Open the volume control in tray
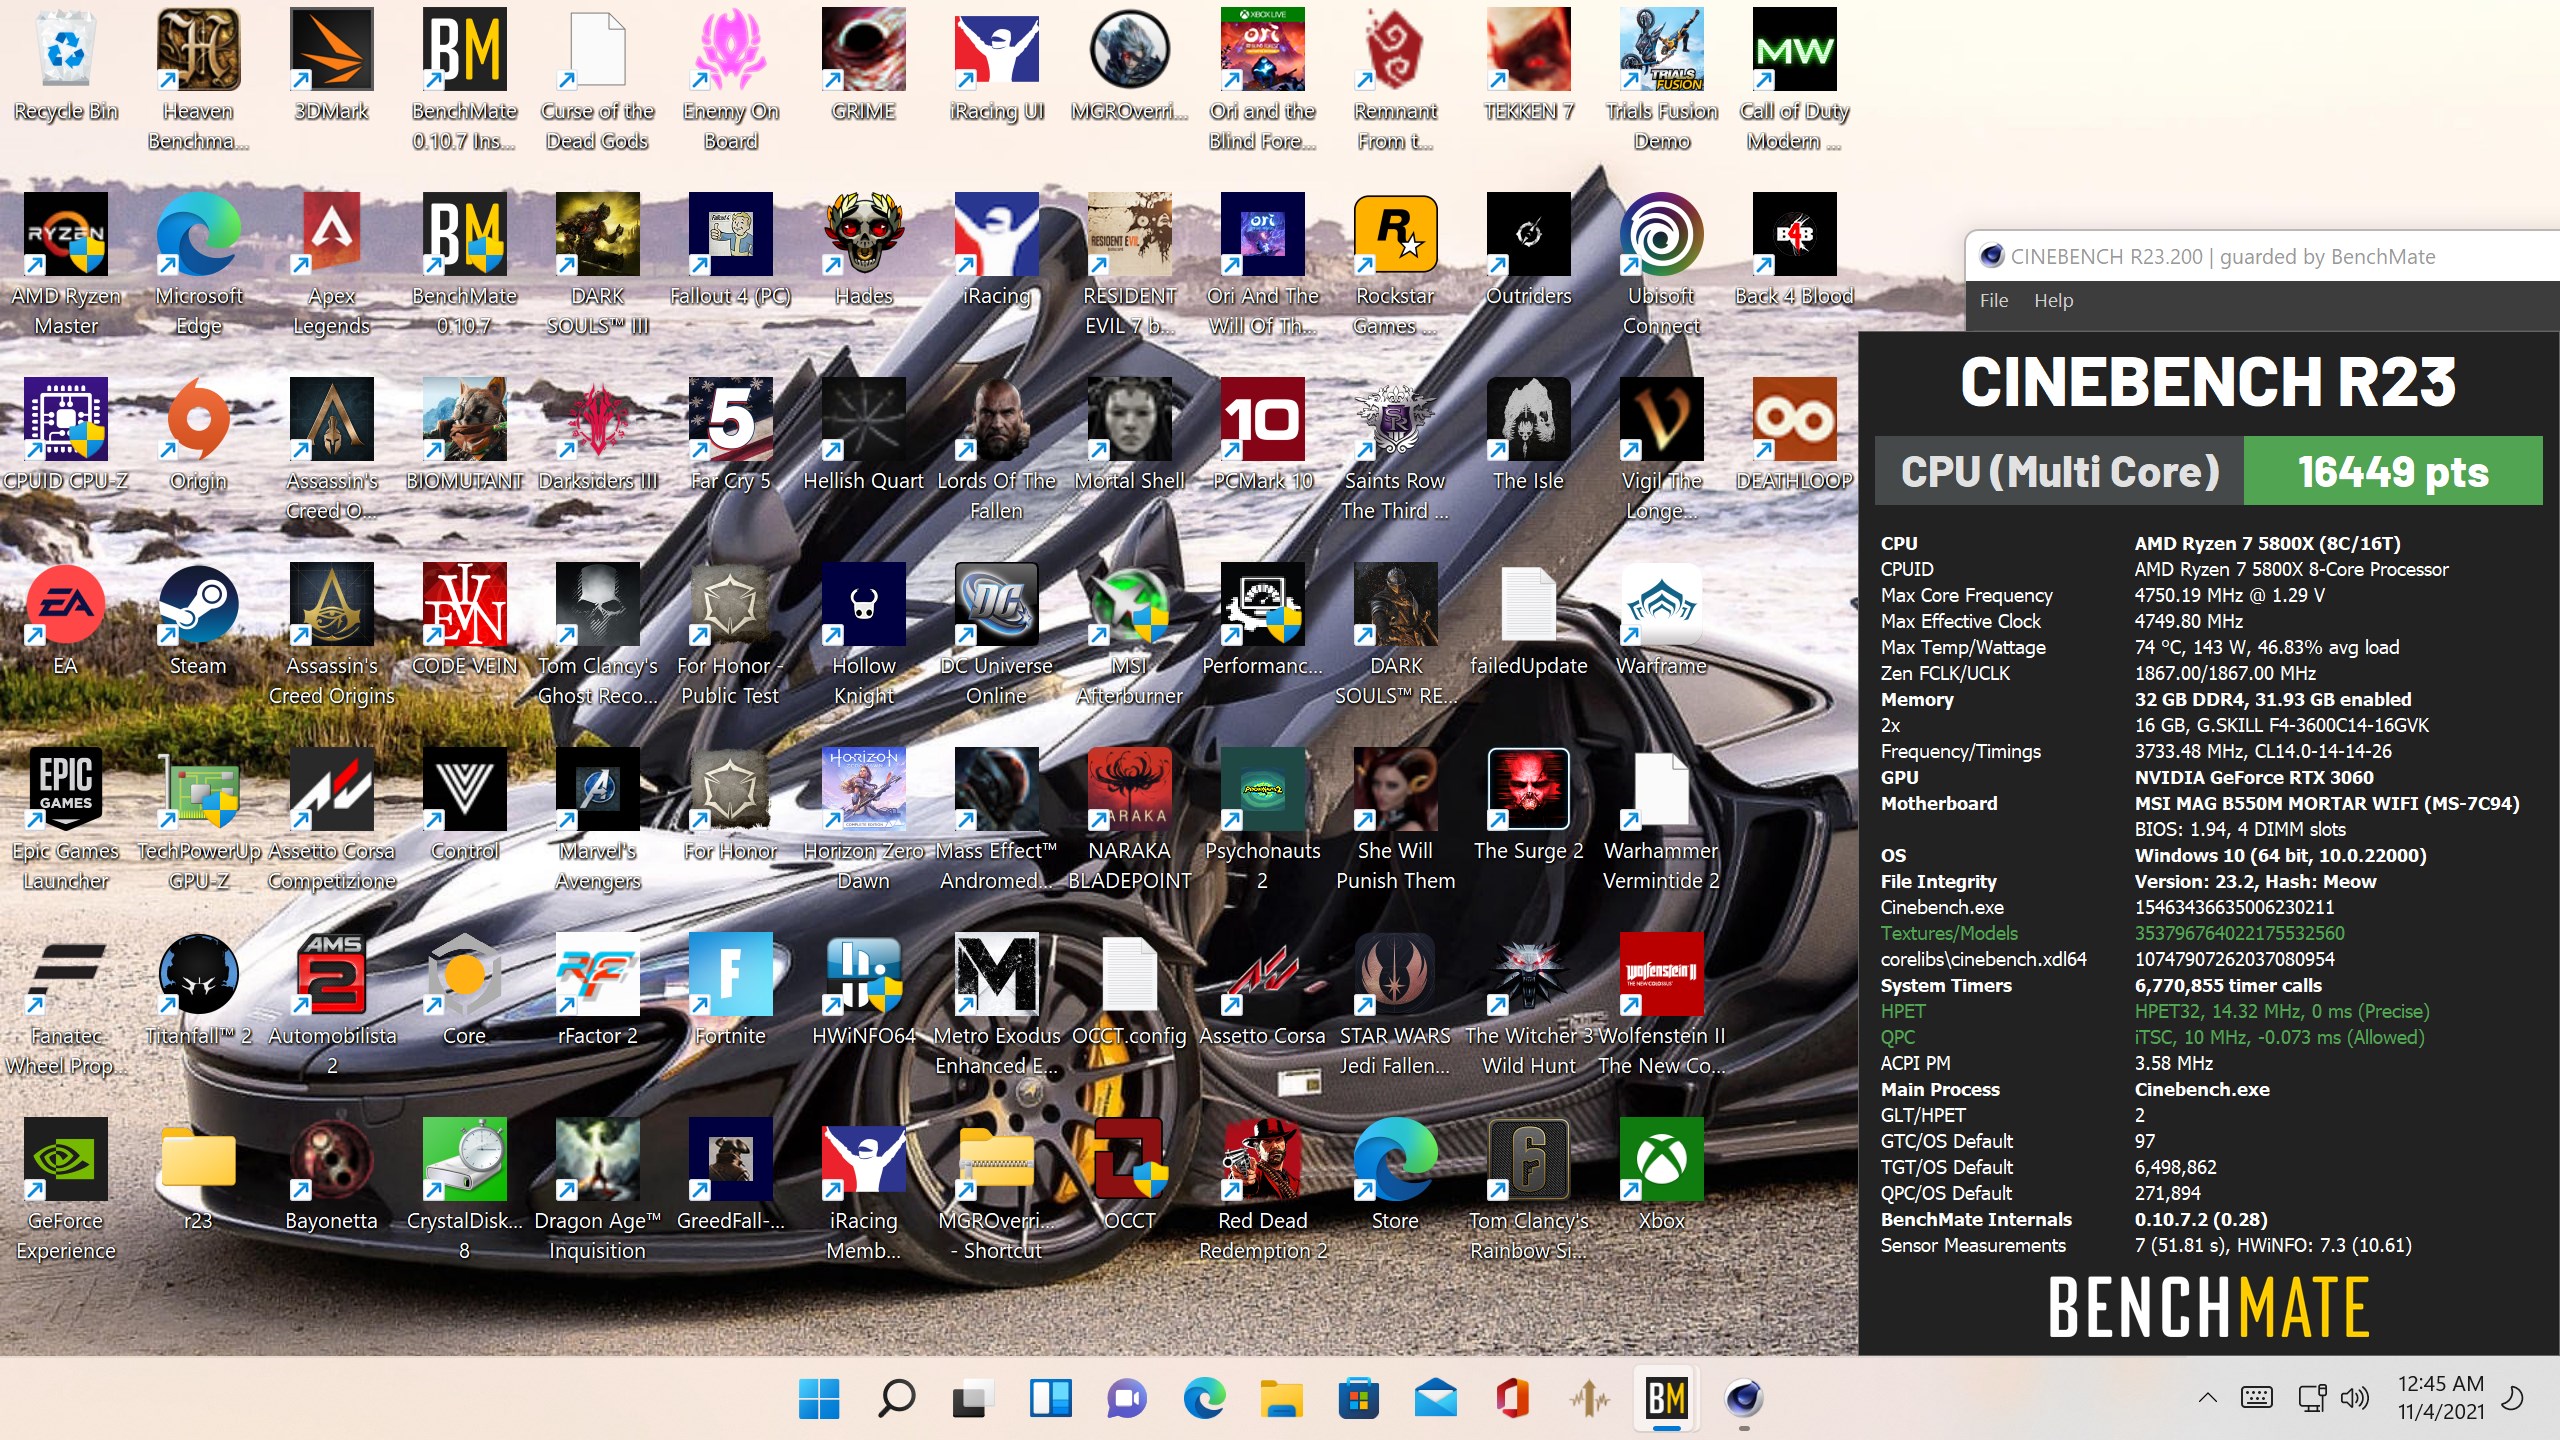 point(2355,1397)
